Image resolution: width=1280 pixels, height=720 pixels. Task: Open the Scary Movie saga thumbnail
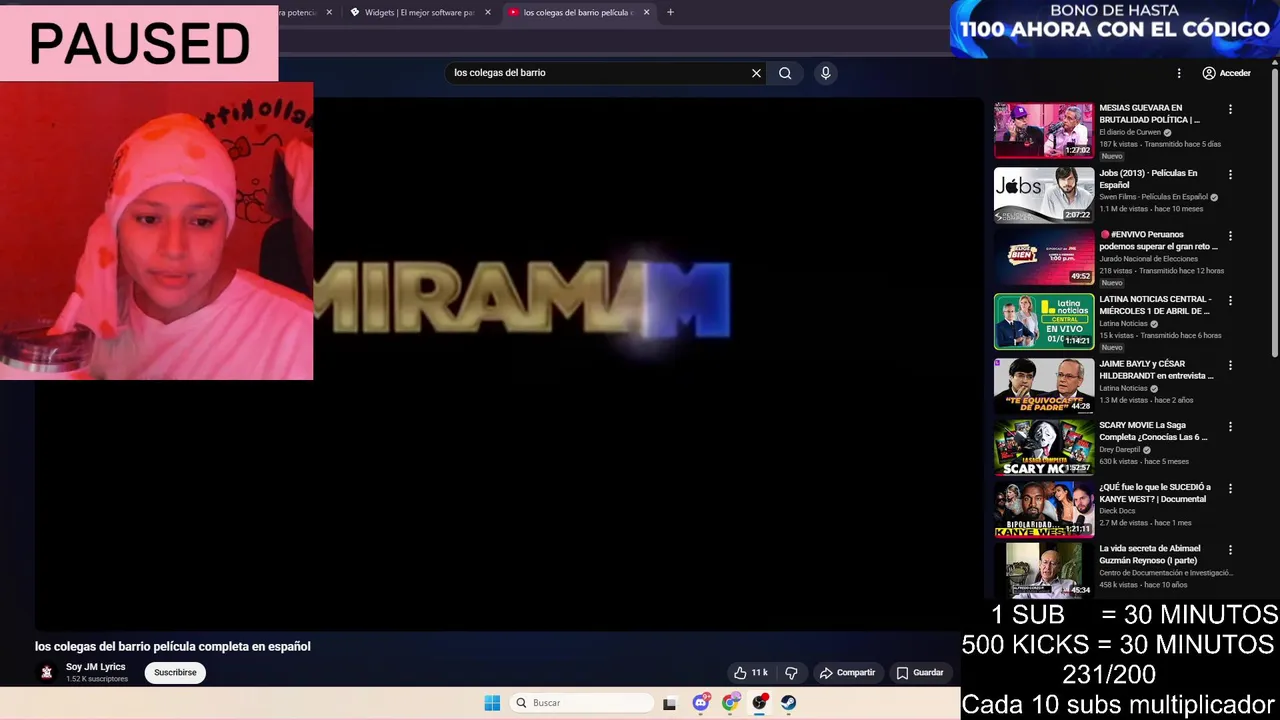point(1044,448)
